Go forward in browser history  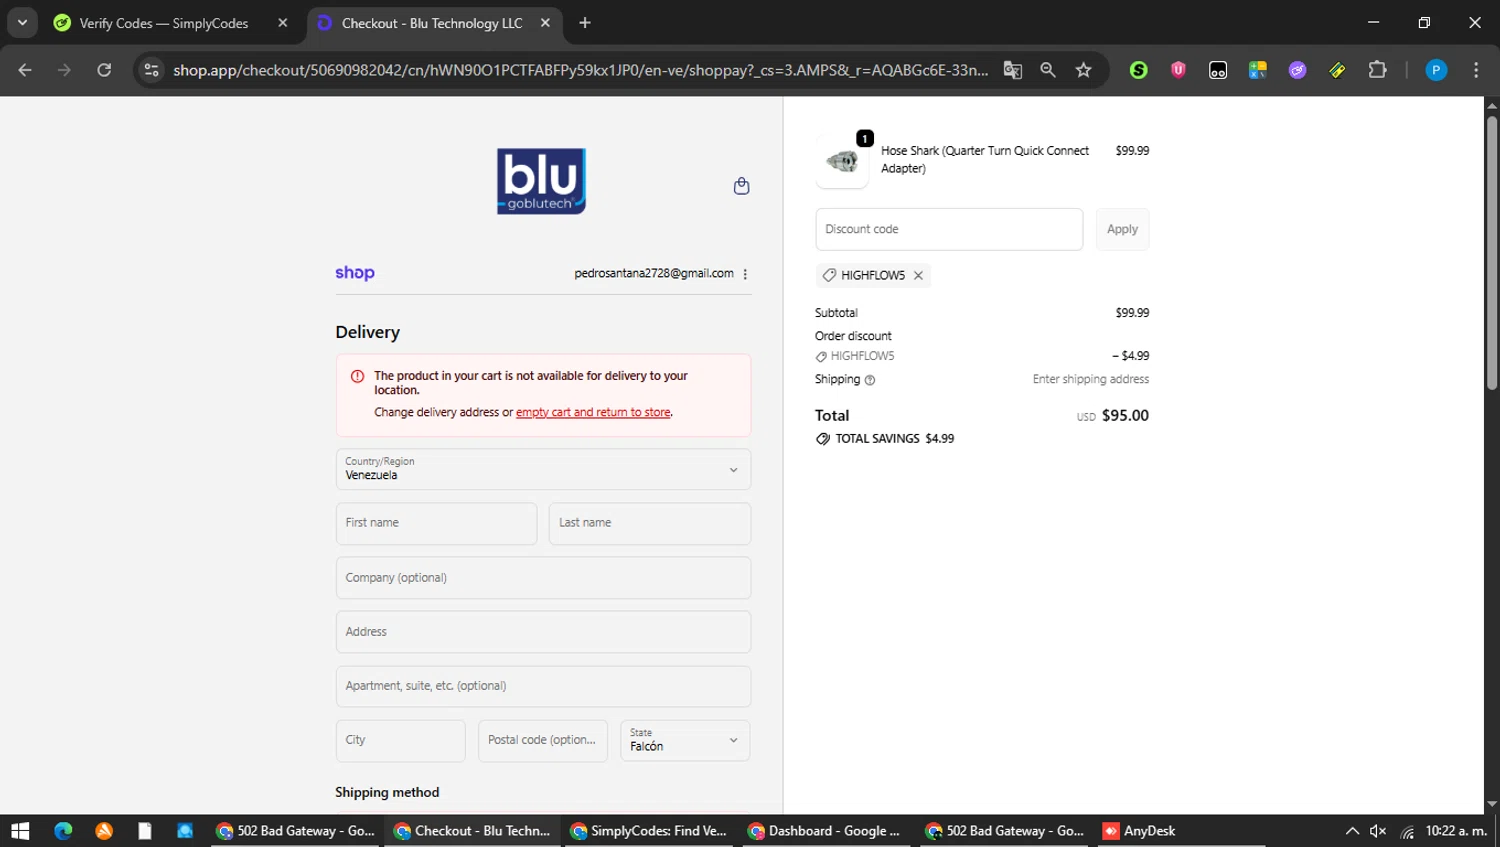64,70
